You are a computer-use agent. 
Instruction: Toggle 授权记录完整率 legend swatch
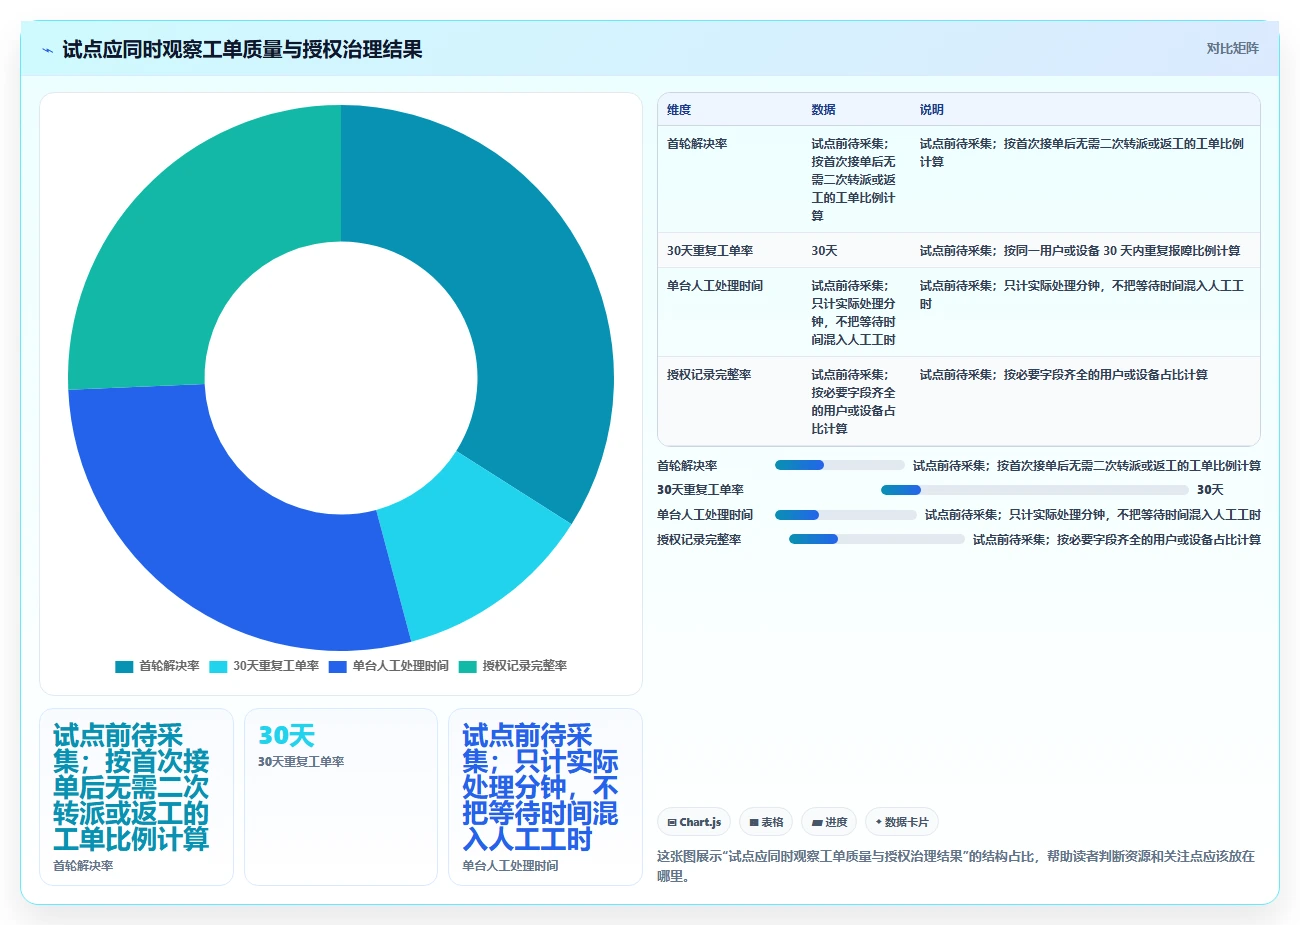[x=468, y=666]
